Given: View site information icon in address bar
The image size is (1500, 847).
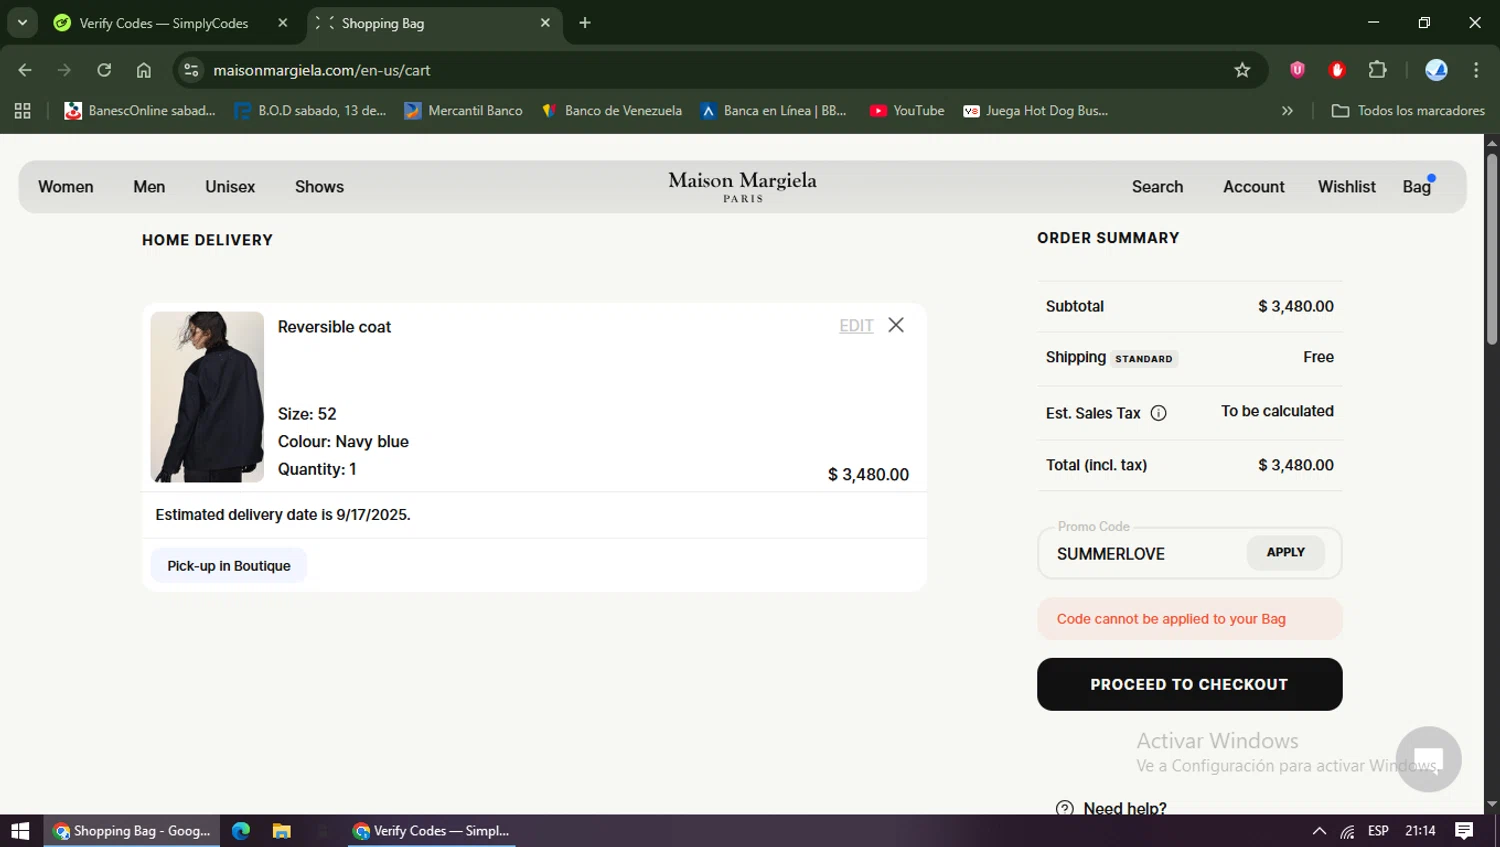Looking at the screenshot, I should pos(192,70).
